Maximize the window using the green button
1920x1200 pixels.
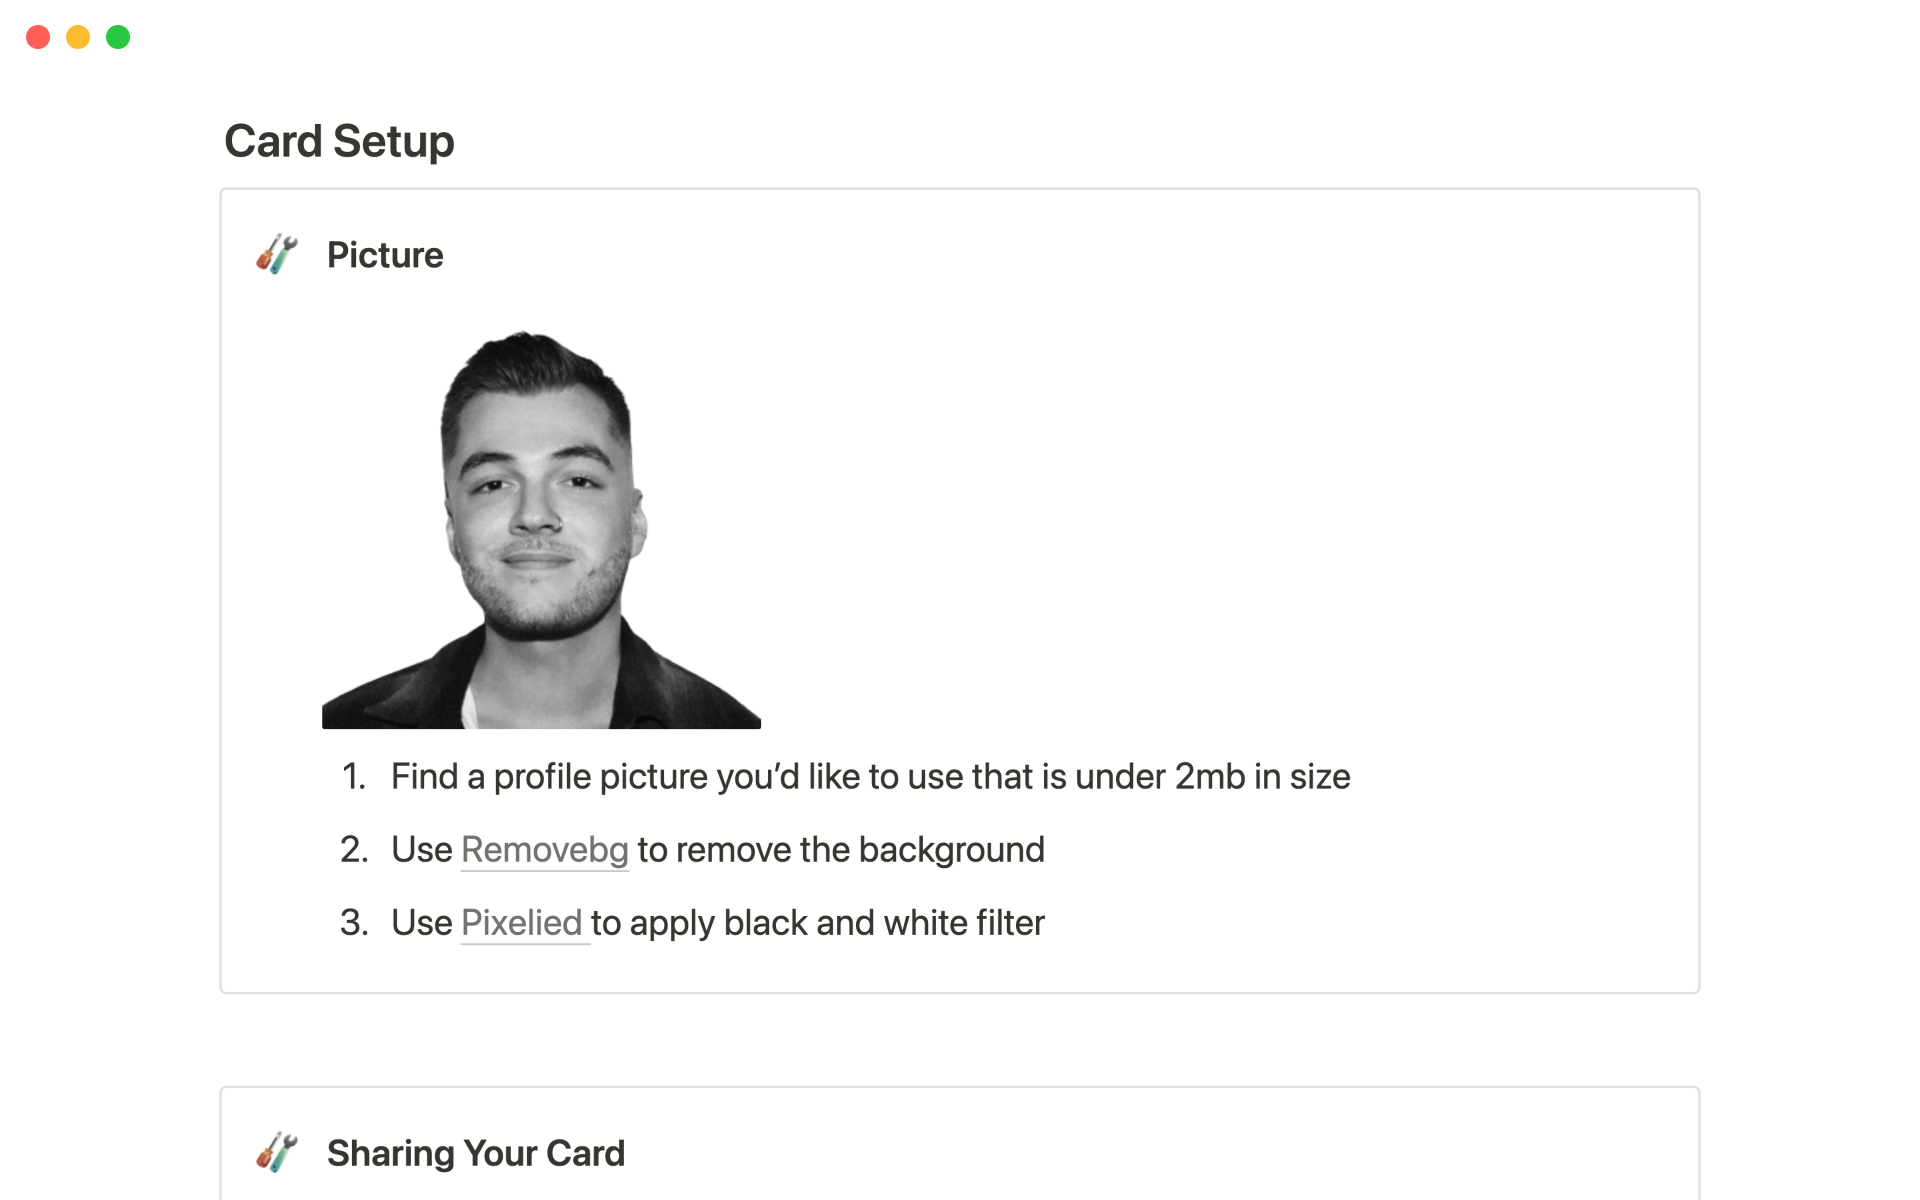coord(118,37)
